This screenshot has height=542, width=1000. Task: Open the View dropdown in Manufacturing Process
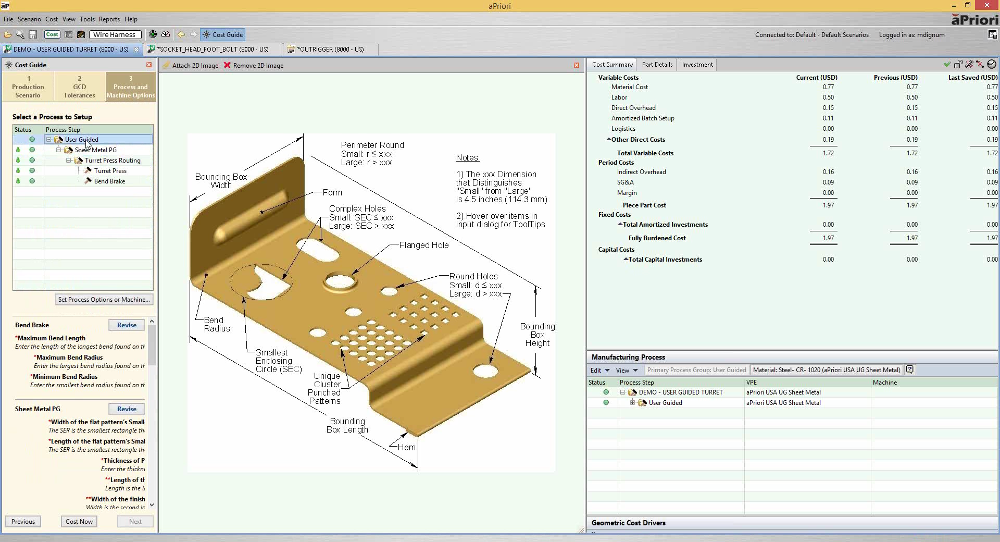626,370
